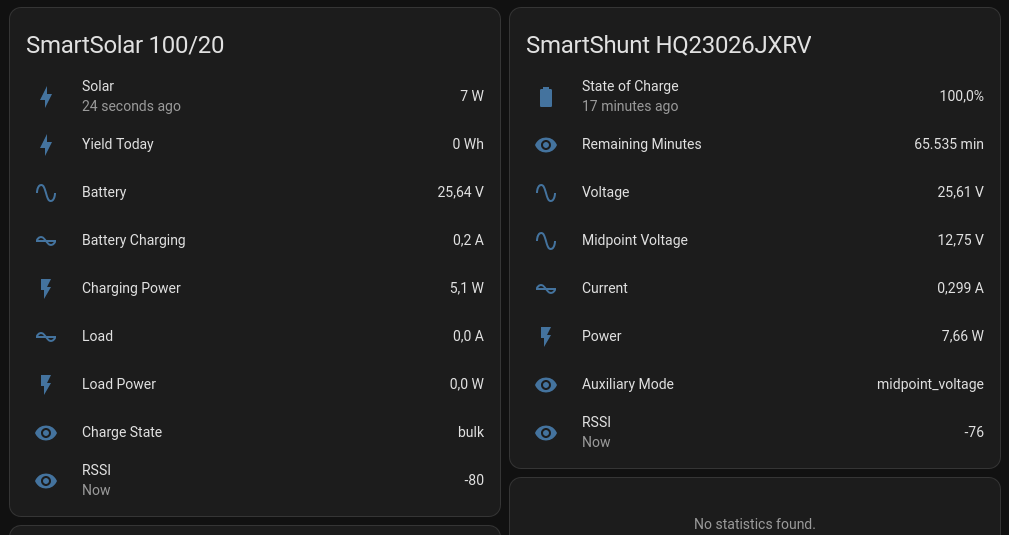1009x535 pixels.
Task: Click the 0,2 A charging value
Action: (468, 239)
